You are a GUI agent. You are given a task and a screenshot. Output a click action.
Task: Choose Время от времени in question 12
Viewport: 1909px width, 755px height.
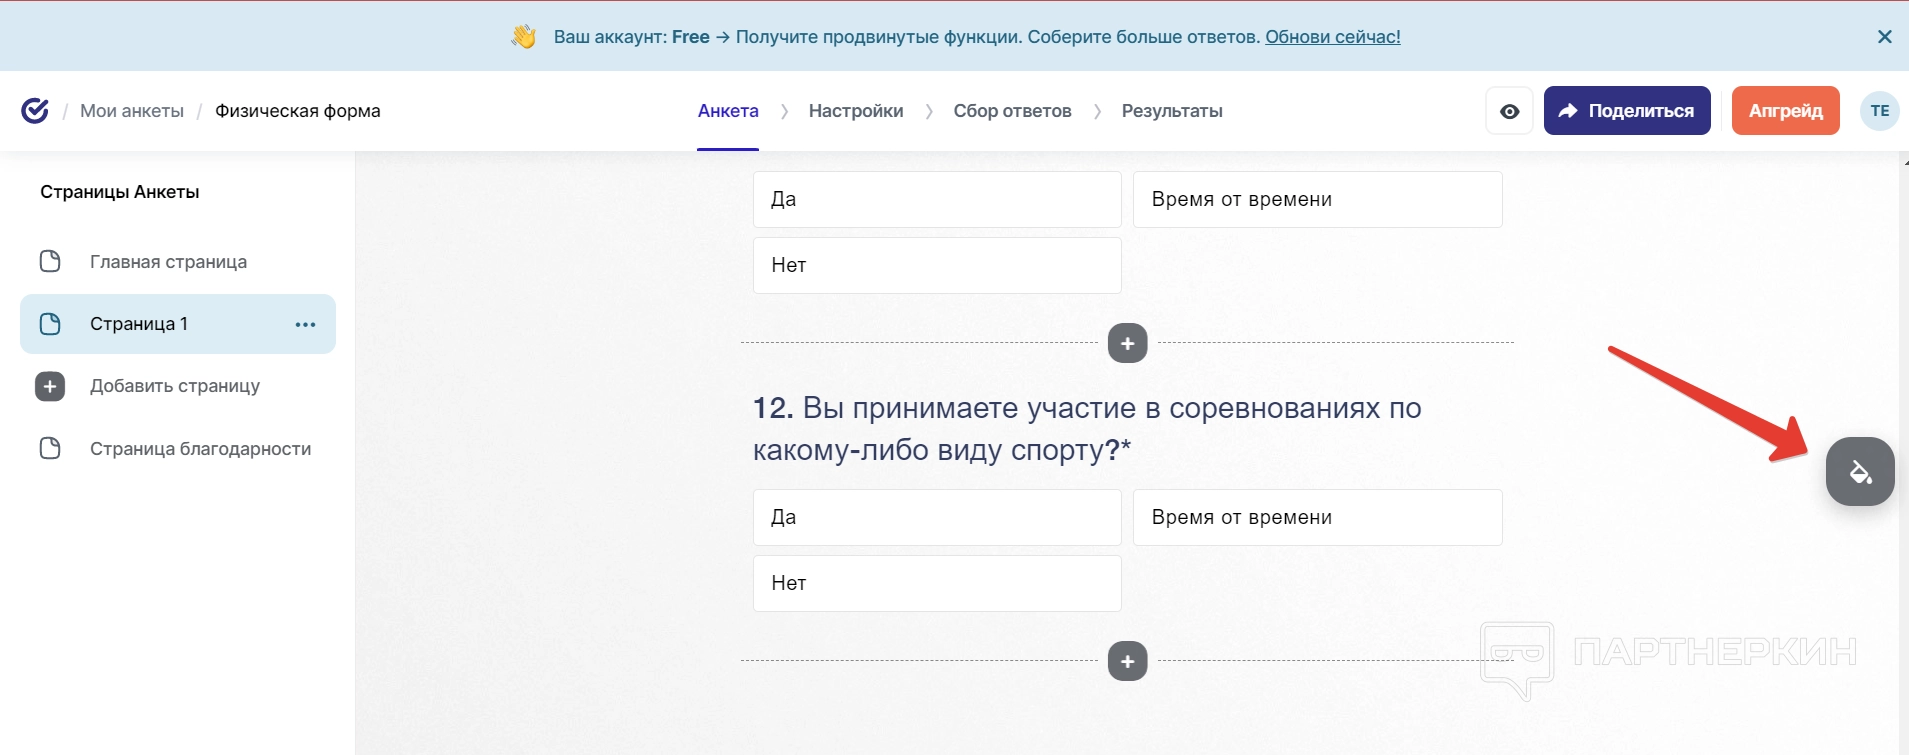click(x=1316, y=517)
